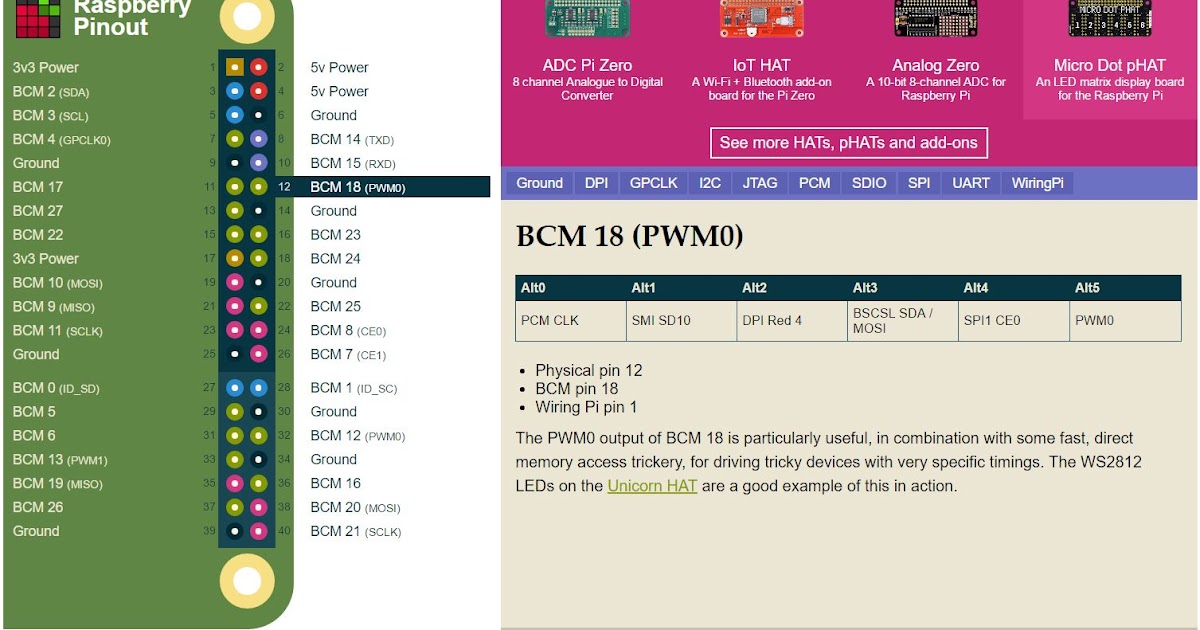Select pin 17 3v3 Power dot

click(234, 258)
